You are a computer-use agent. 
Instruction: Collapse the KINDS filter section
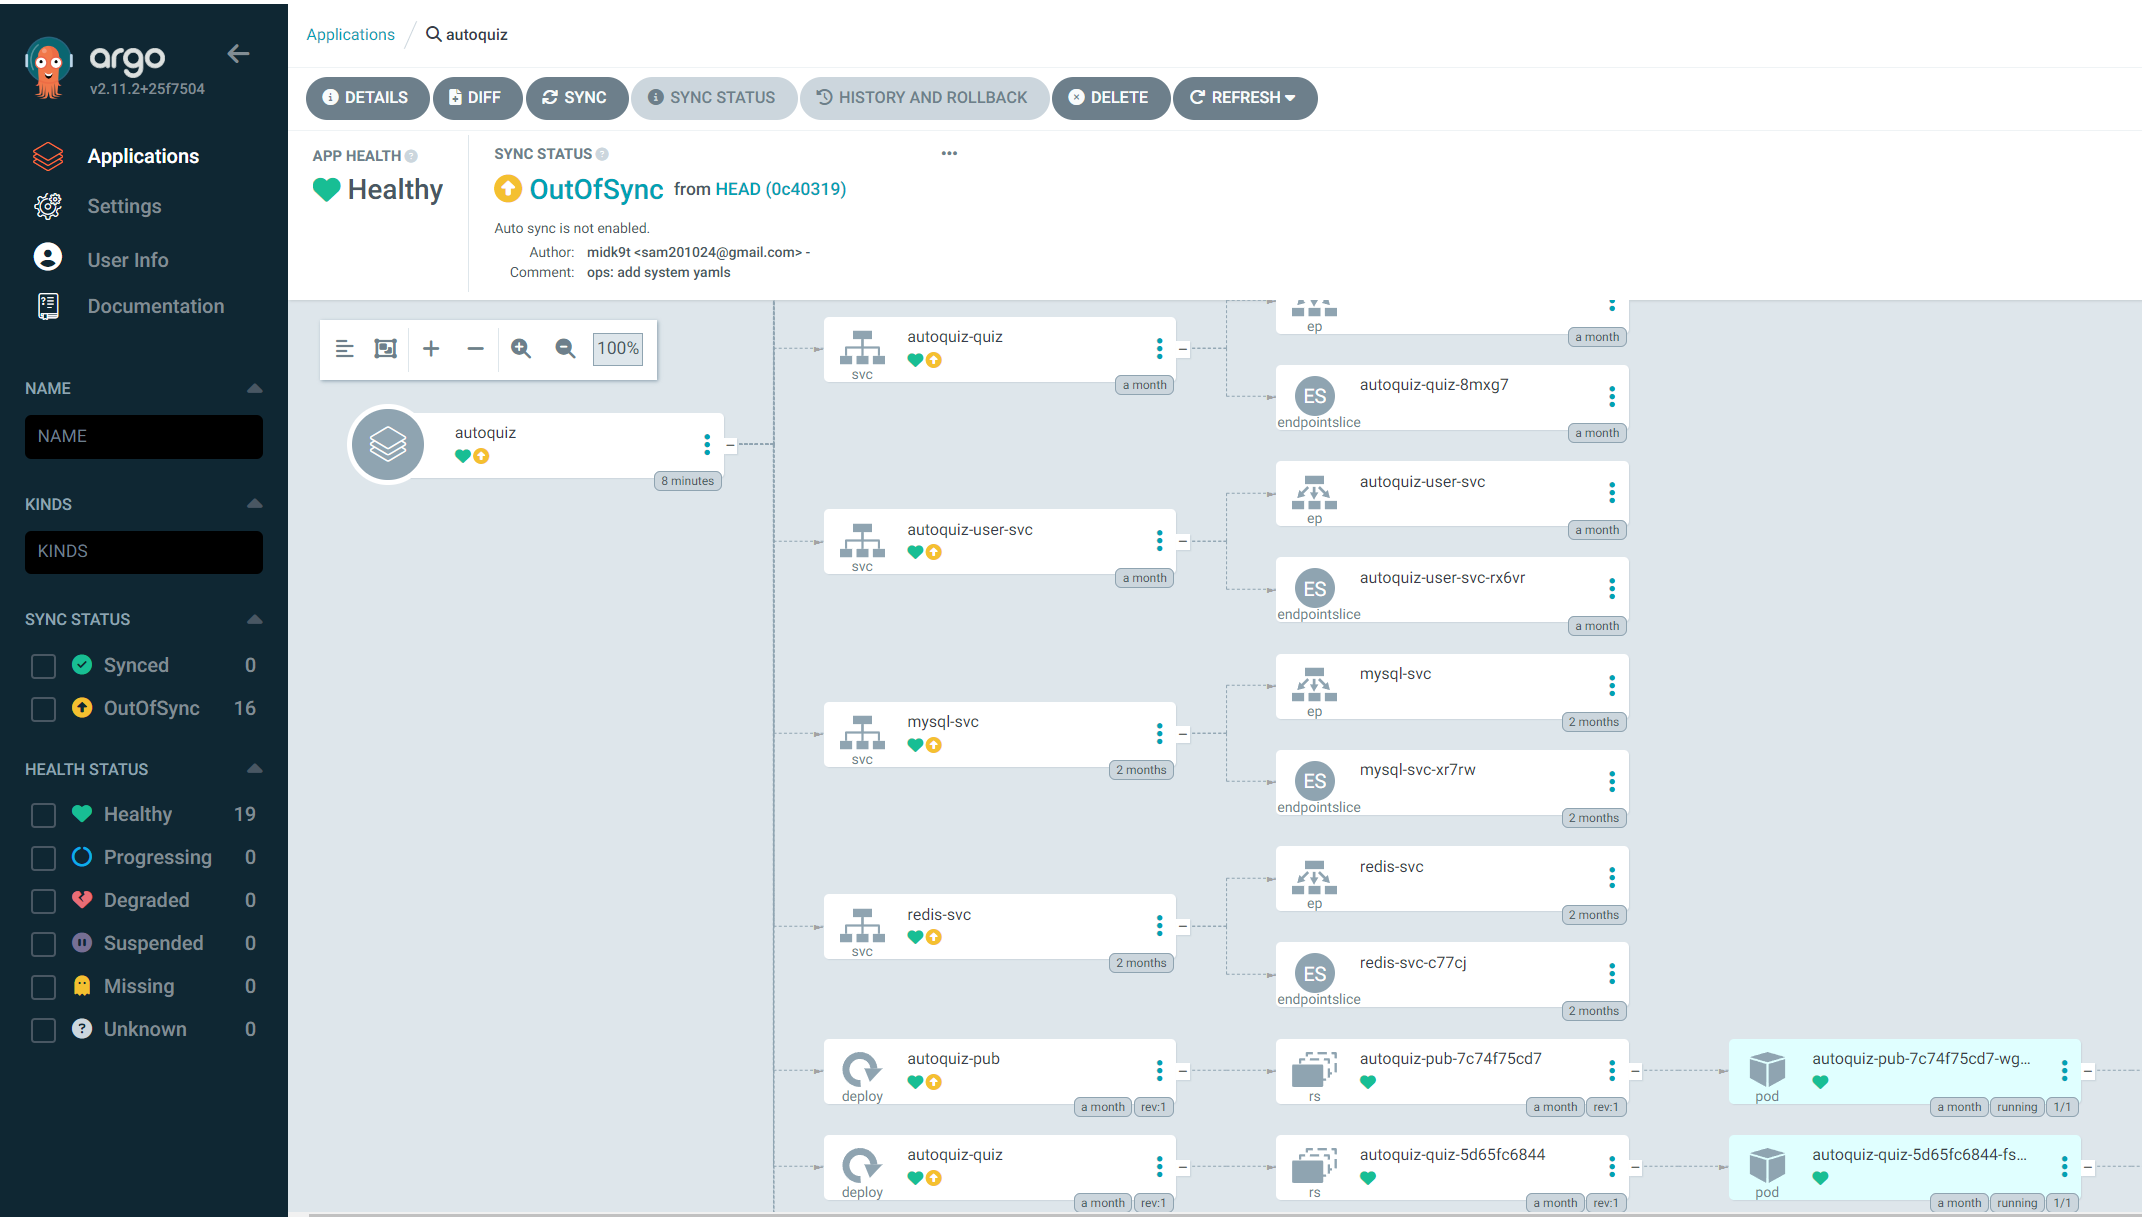click(x=254, y=504)
